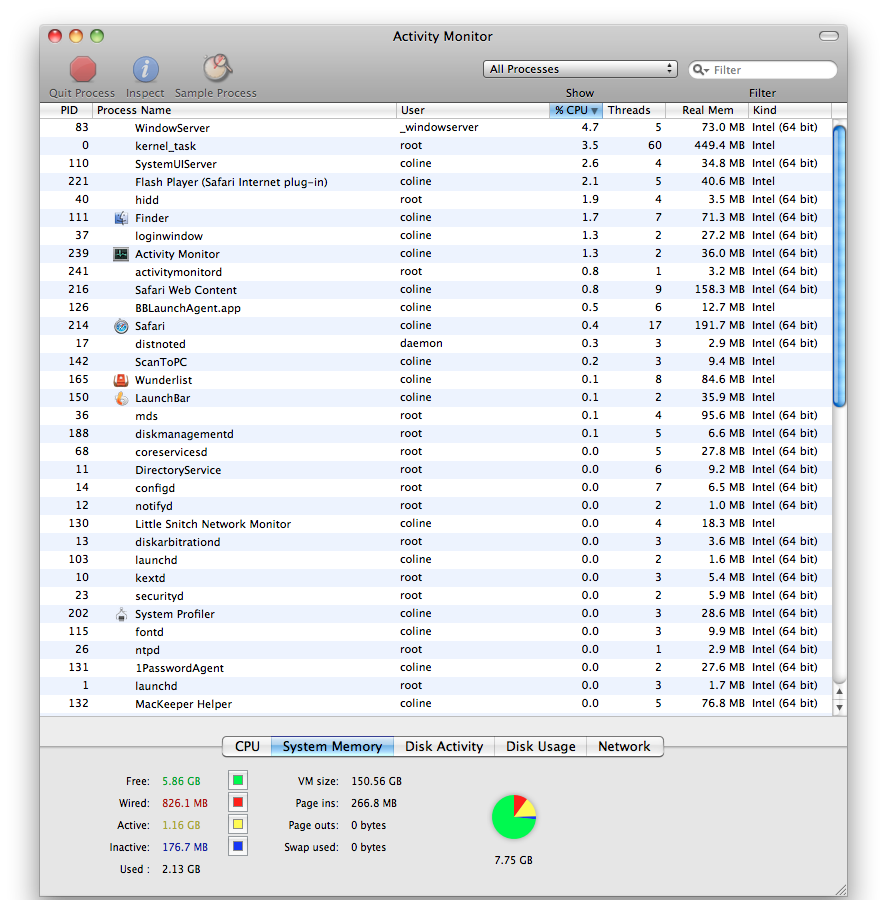The width and height of the screenshot is (887, 900).
Task: Select BBLaunchAgent.app process
Action: click(x=436, y=308)
